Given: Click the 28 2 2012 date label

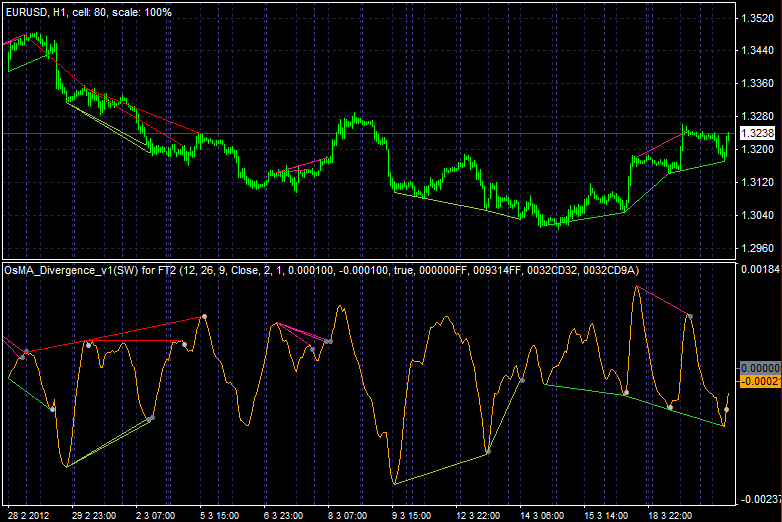Looking at the screenshot, I should tap(28, 516).
